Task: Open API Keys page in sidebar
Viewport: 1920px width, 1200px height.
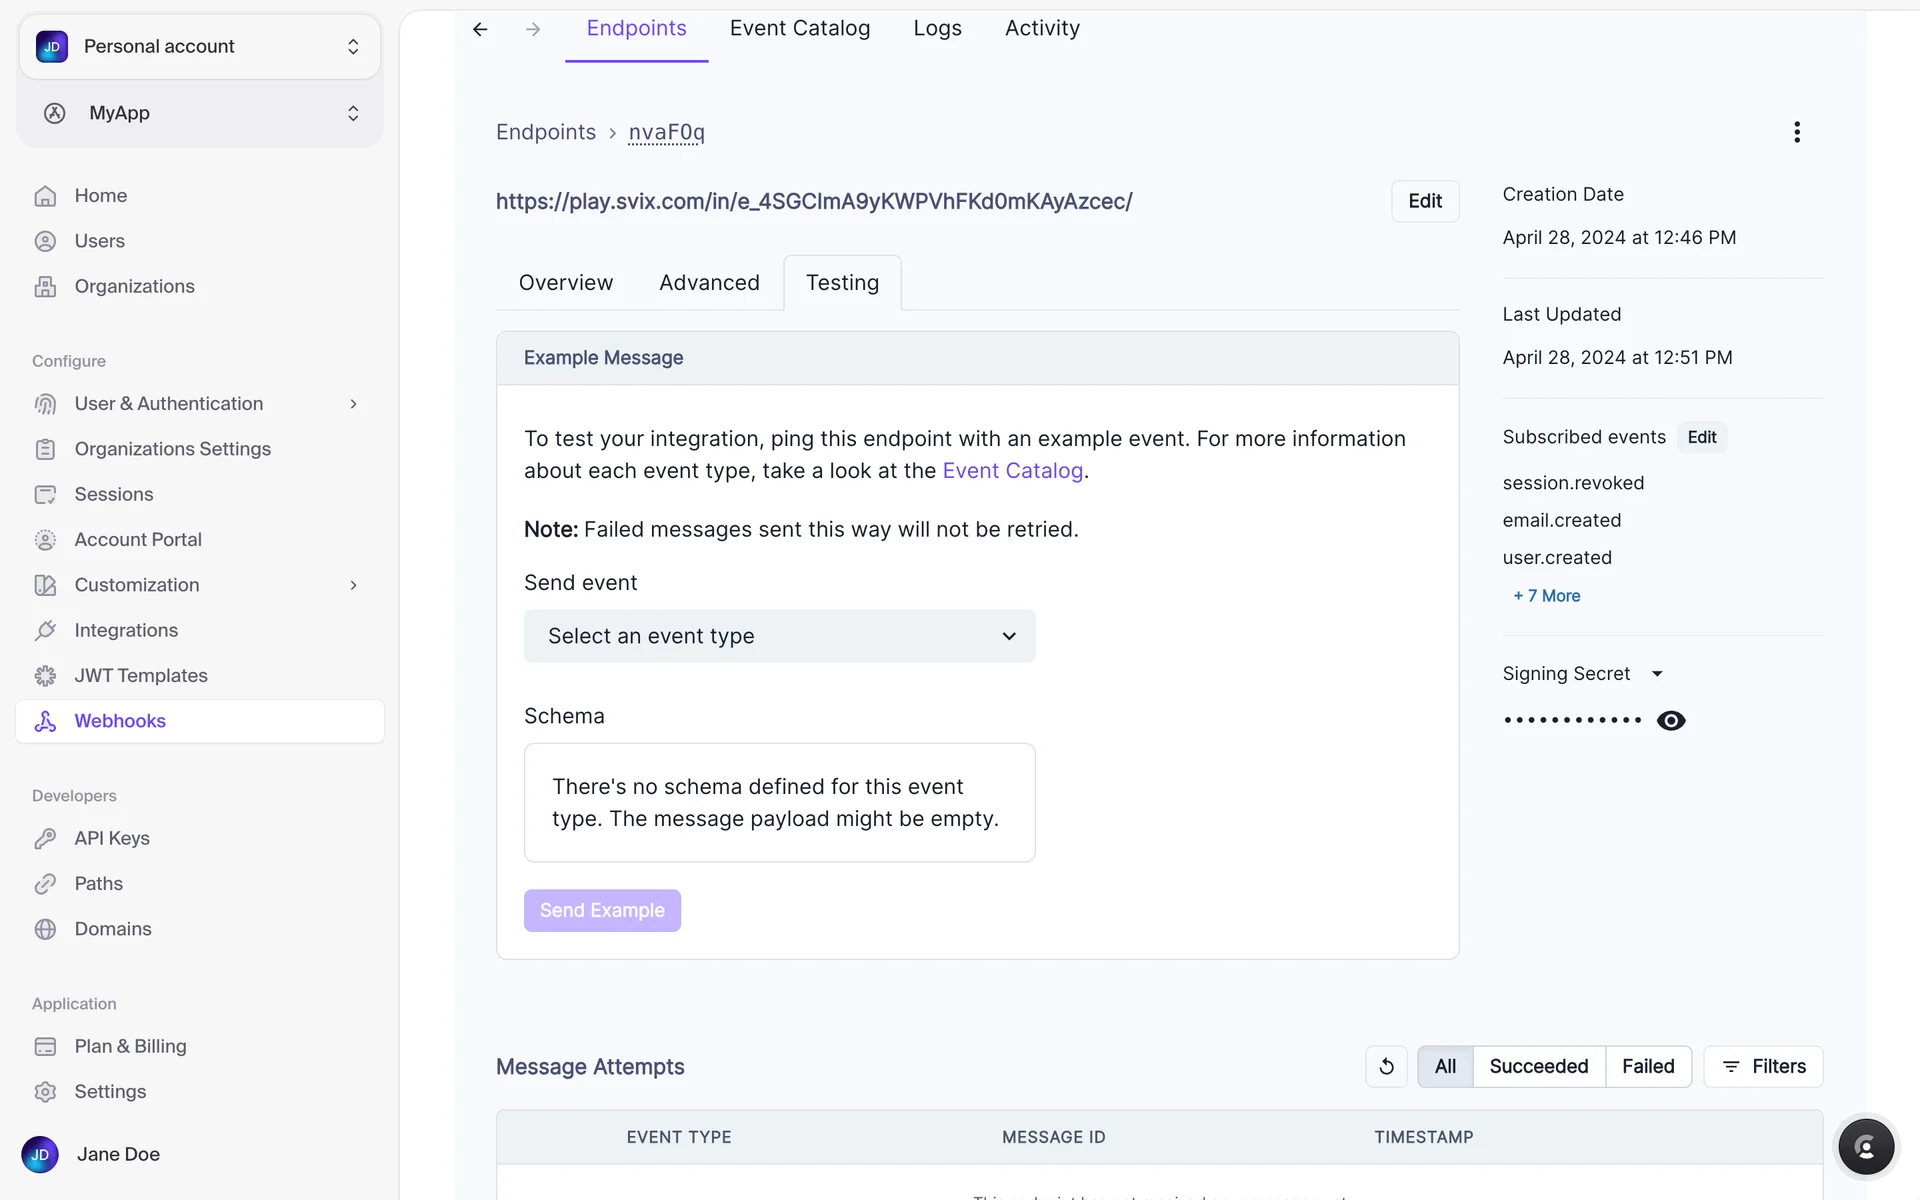Action: pyautogui.click(x=112, y=838)
